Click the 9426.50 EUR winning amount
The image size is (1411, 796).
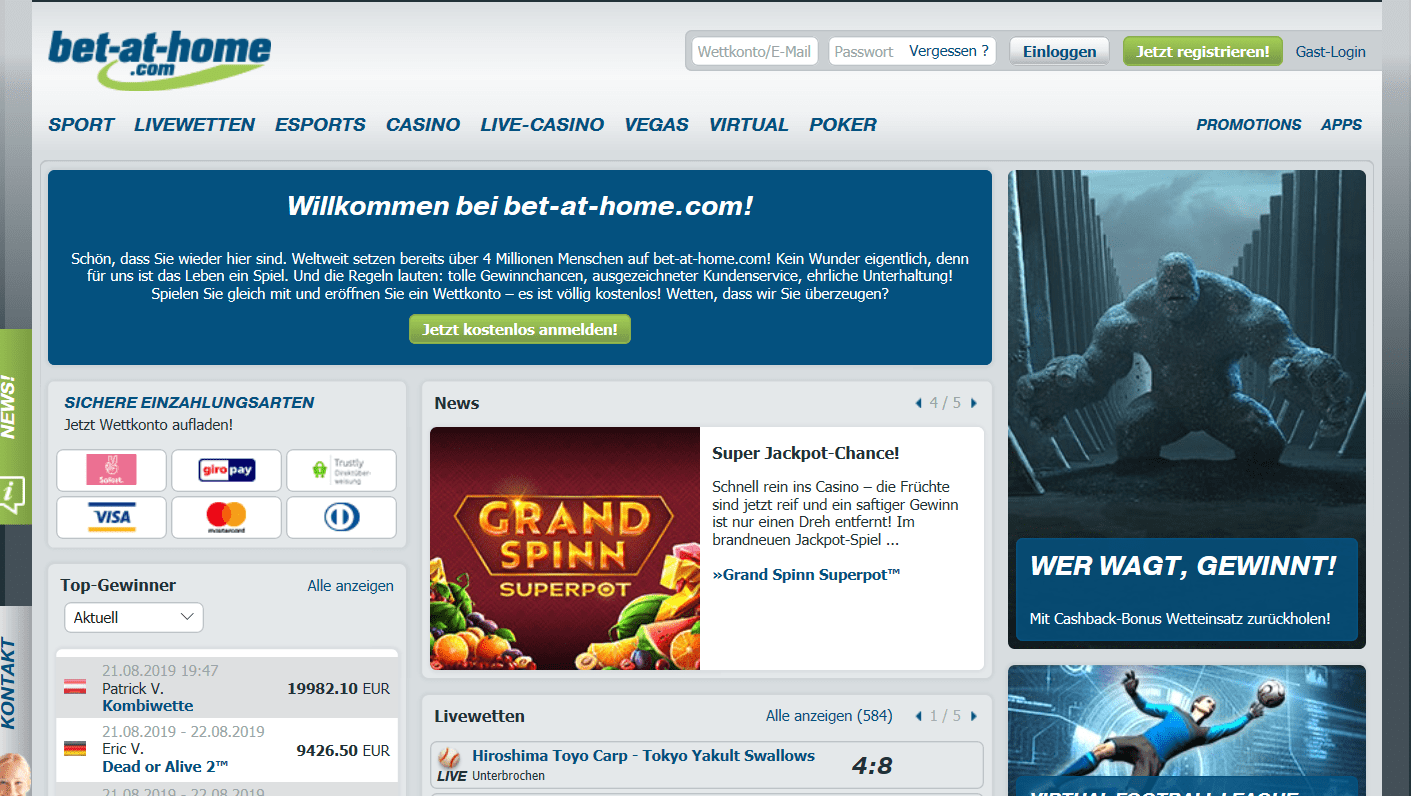click(x=343, y=750)
